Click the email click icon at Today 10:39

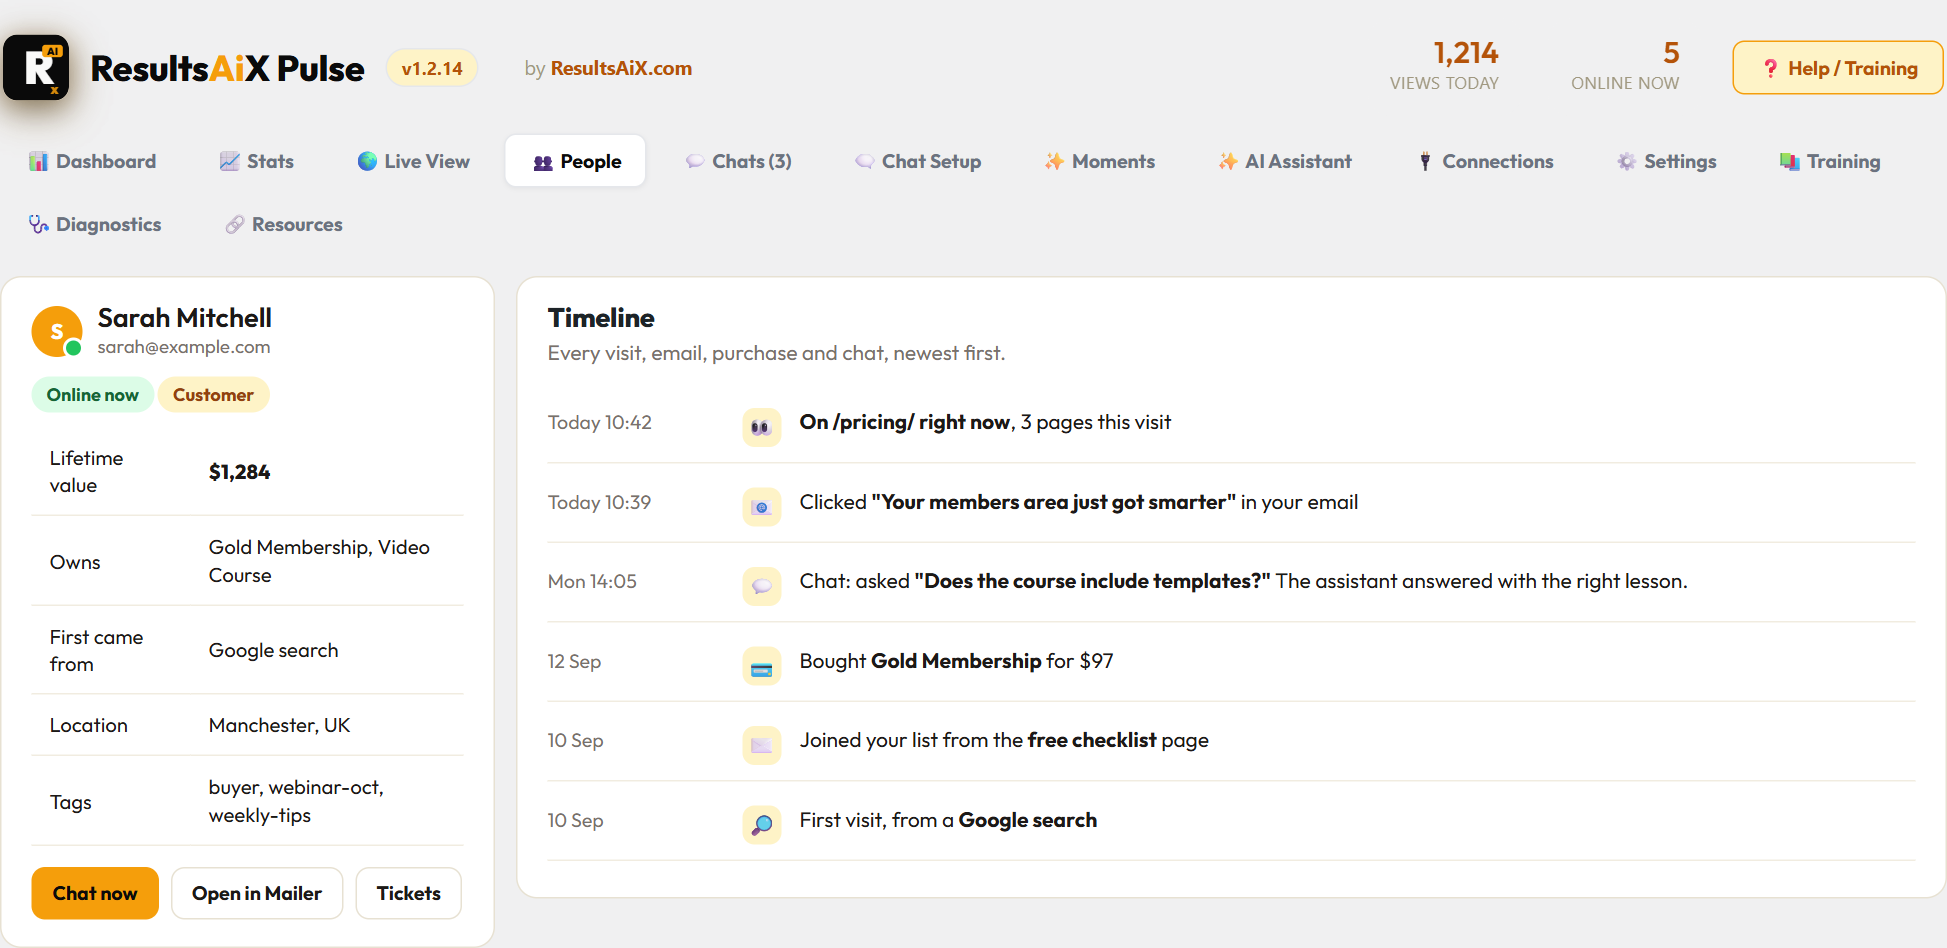click(761, 507)
